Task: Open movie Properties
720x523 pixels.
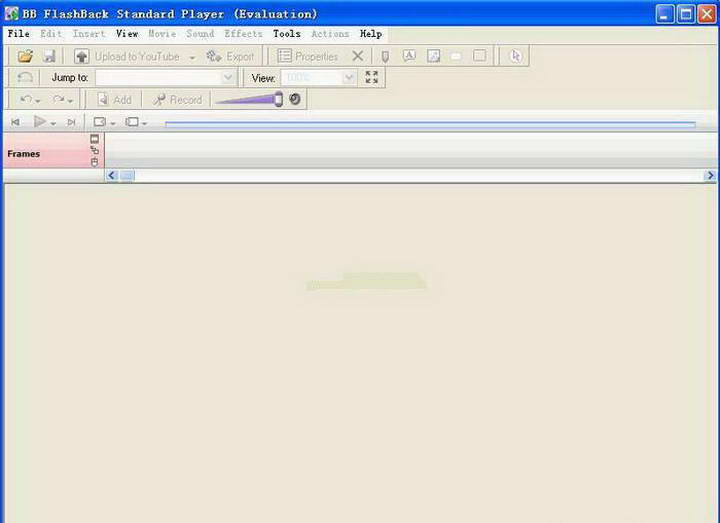Action: [x=308, y=56]
